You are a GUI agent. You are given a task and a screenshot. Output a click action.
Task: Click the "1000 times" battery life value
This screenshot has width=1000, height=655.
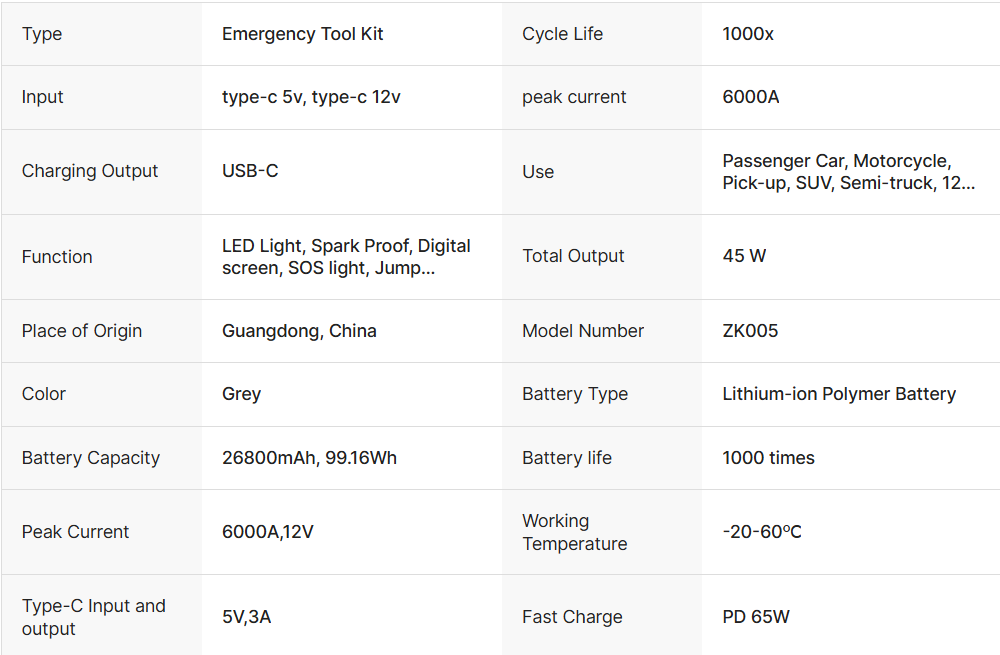[768, 458]
